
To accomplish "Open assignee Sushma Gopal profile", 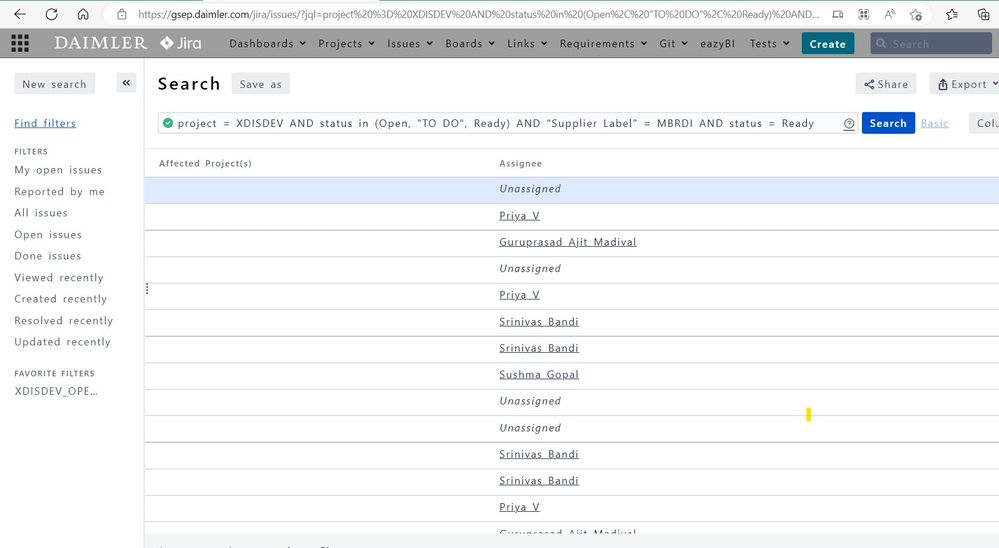I will pos(539,374).
